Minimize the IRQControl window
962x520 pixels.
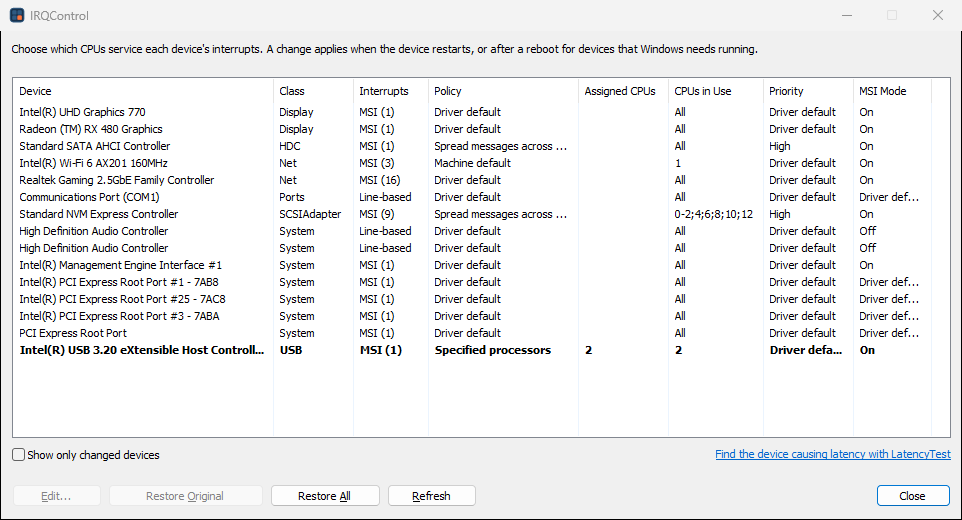[x=847, y=15]
